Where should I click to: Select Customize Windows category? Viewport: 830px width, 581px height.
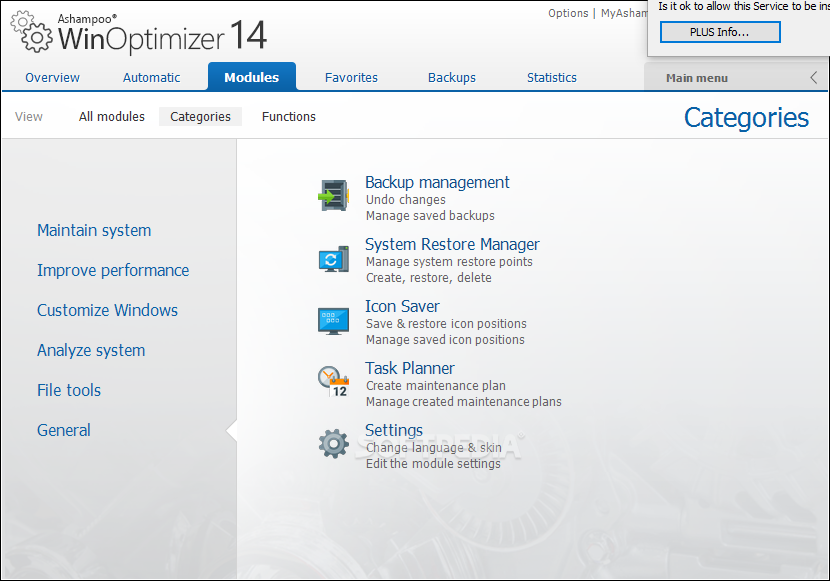click(107, 310)
